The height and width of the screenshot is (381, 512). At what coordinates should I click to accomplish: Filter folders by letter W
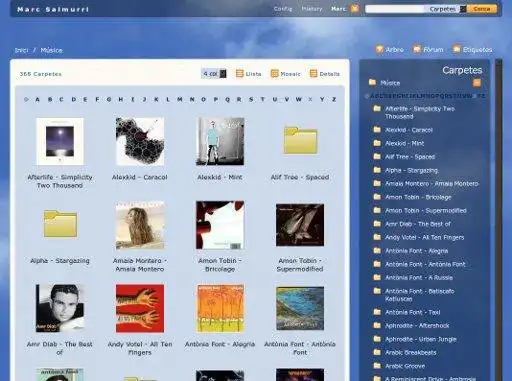(x=299, y=99)
